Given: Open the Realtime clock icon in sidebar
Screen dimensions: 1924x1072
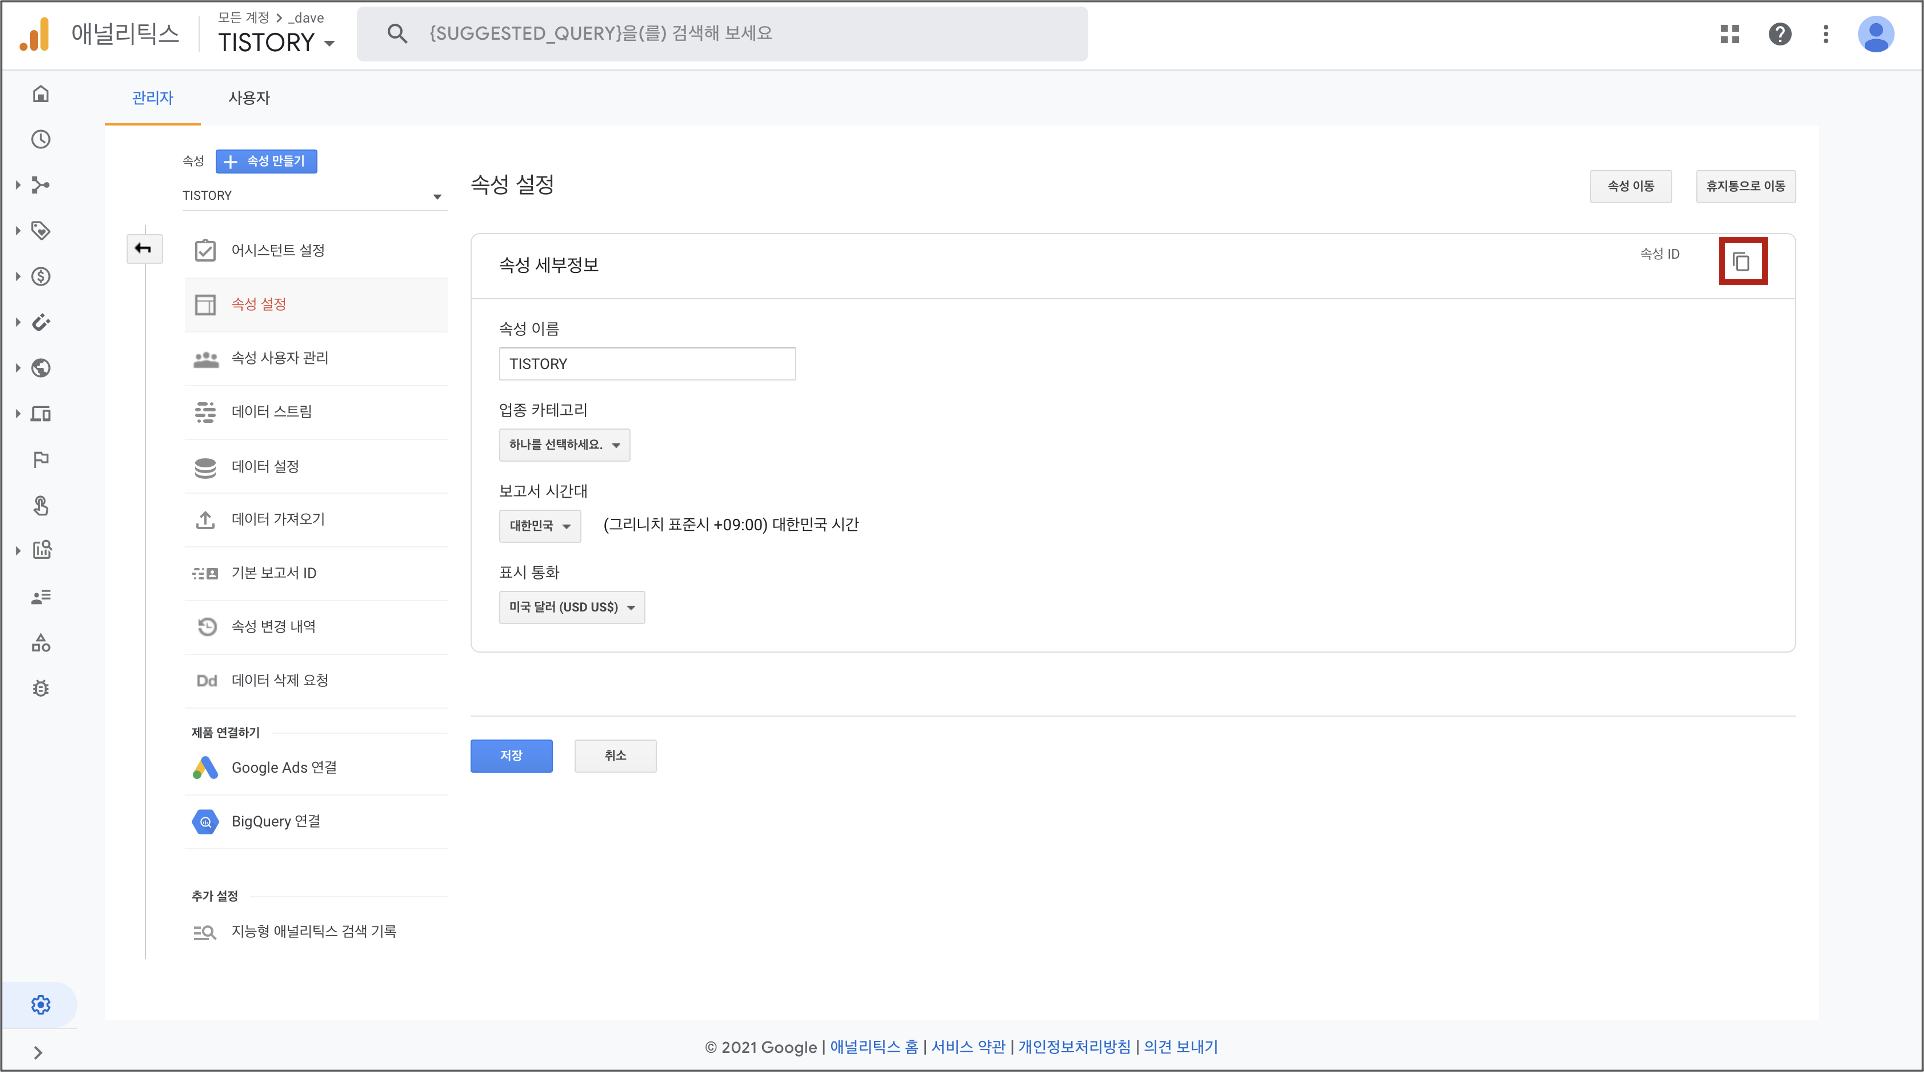Looking at the screenshot, I should point(41,139).
